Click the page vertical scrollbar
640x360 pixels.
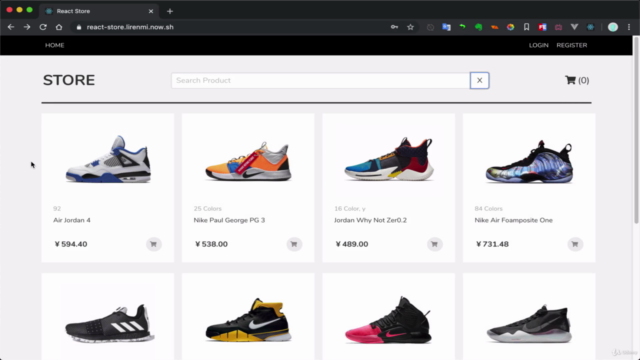tap(636, 131)
